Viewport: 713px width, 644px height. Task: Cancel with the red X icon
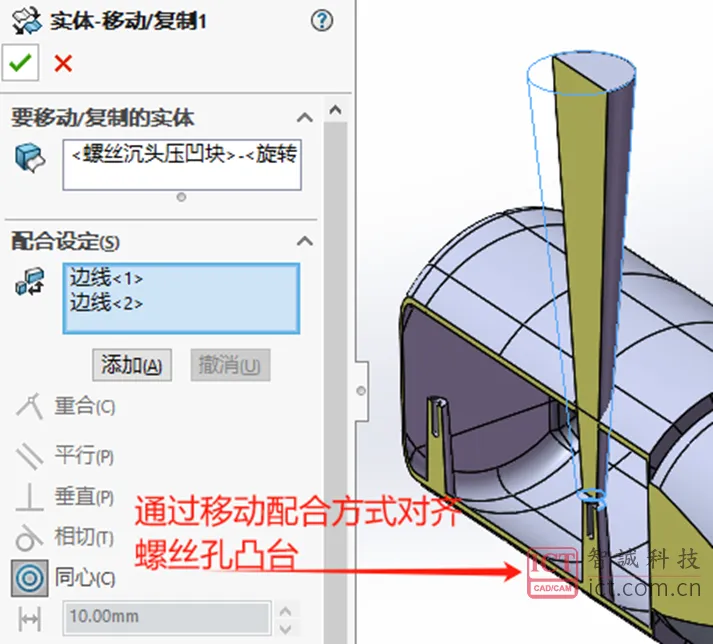63,63
